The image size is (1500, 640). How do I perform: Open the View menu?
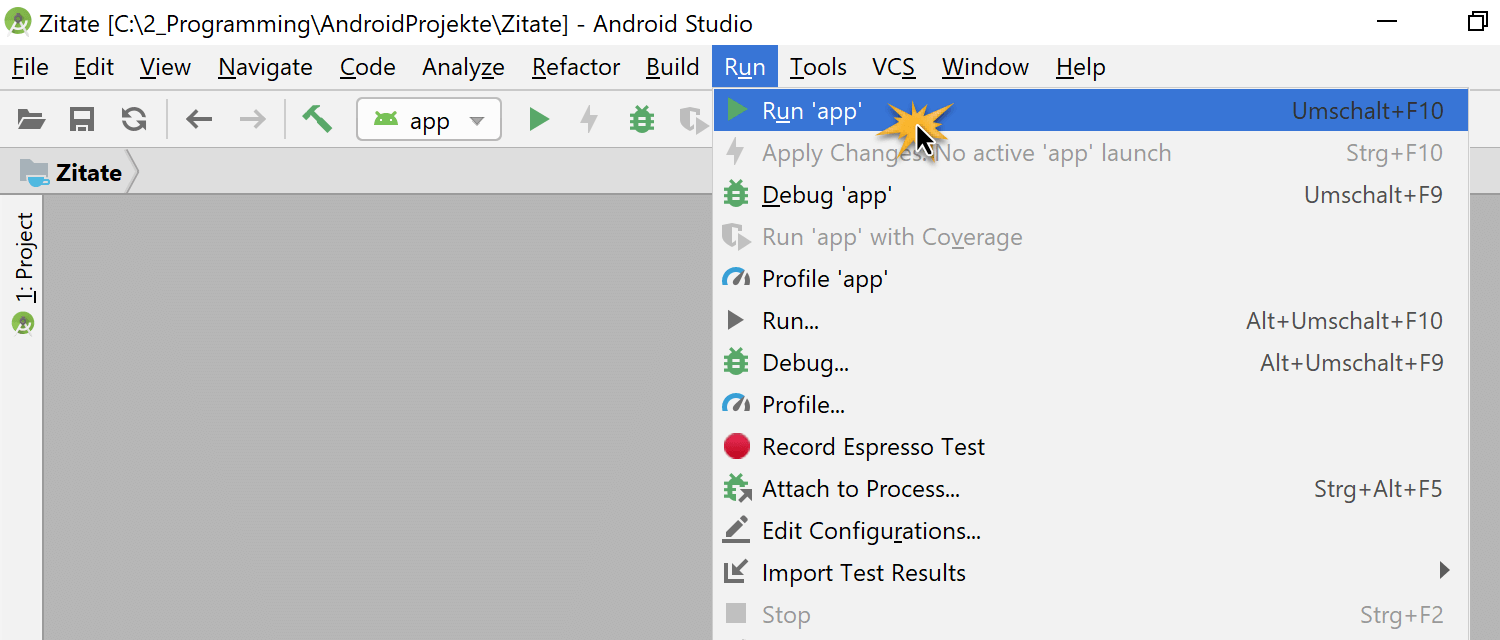coord(165,67)
